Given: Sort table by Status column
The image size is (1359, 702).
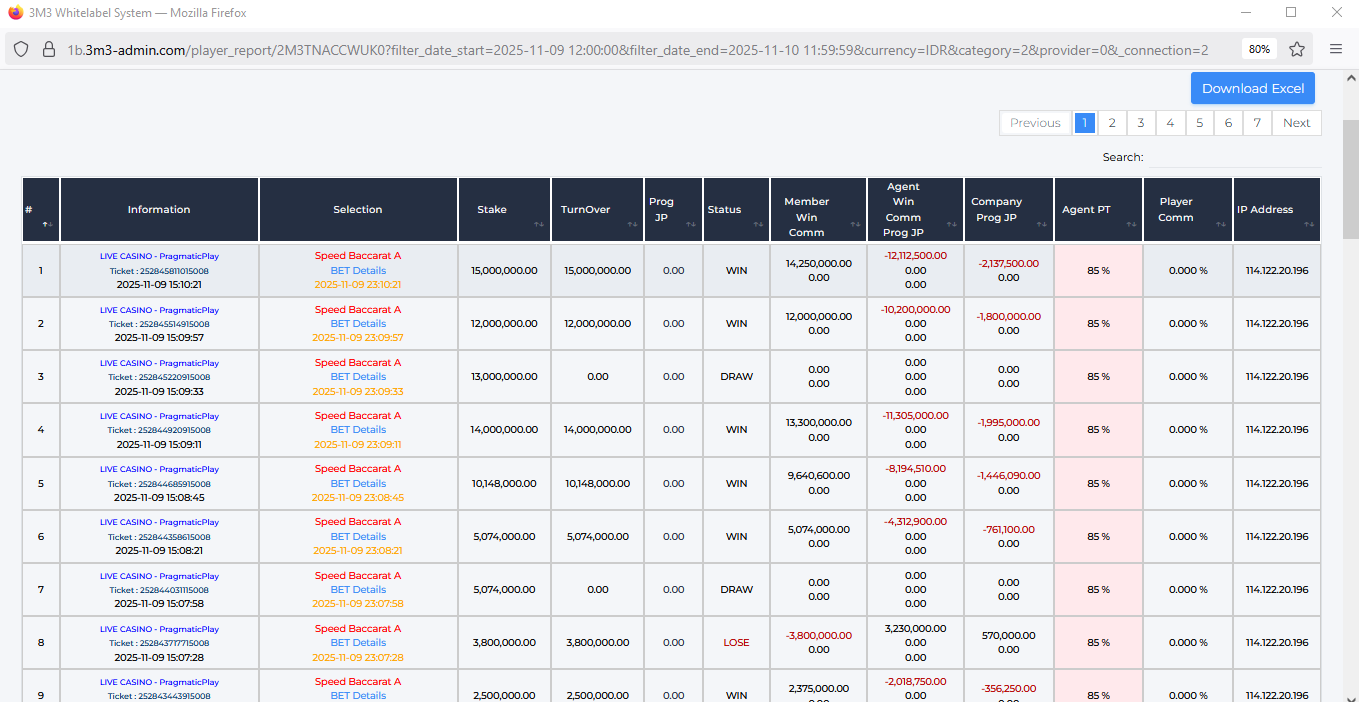Looking at the screenshot, I should 758,224.
